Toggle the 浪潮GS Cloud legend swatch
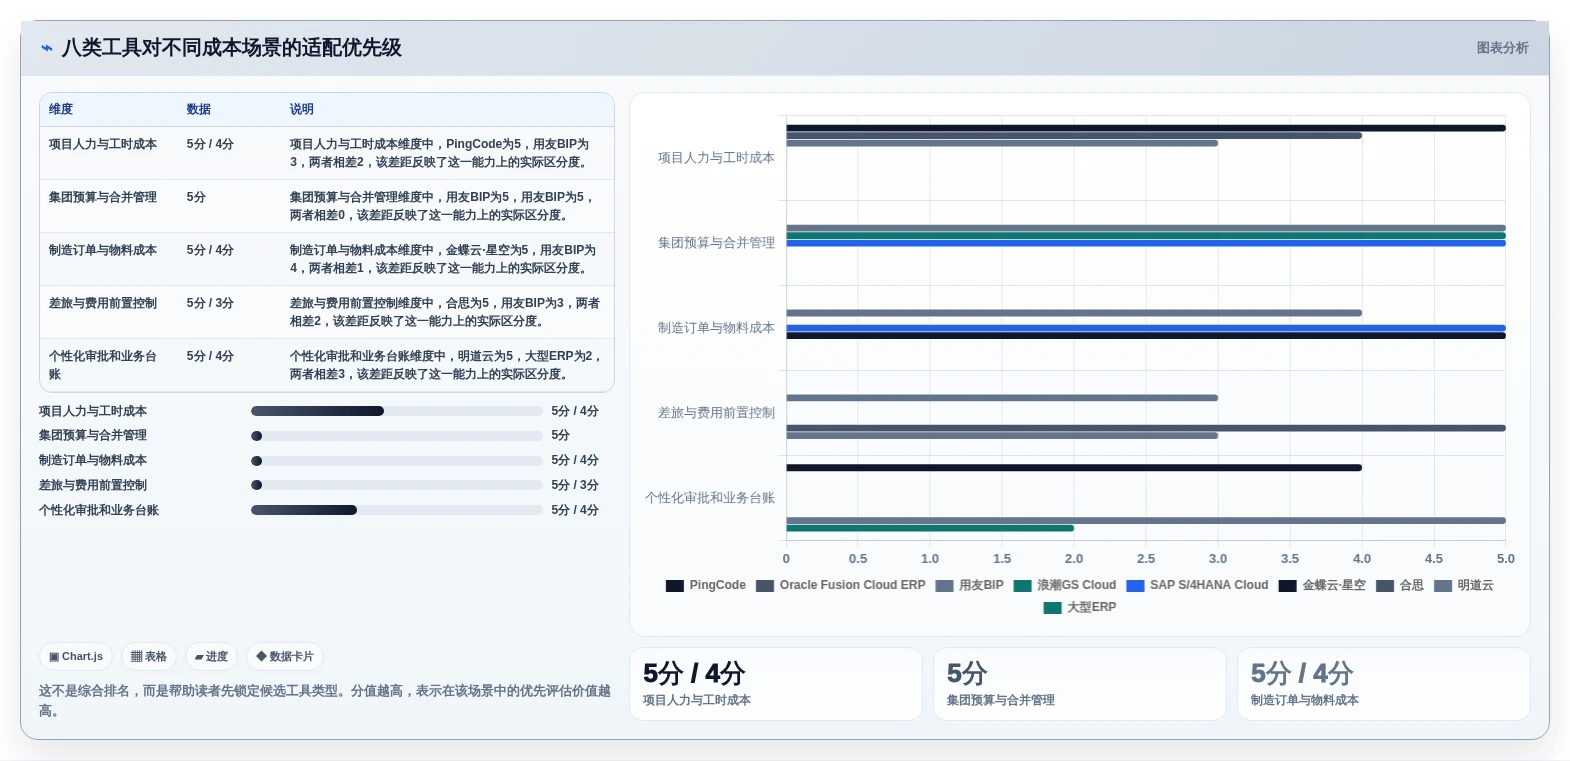This screenshot has width=1570, height=761. click(1022, 586)
